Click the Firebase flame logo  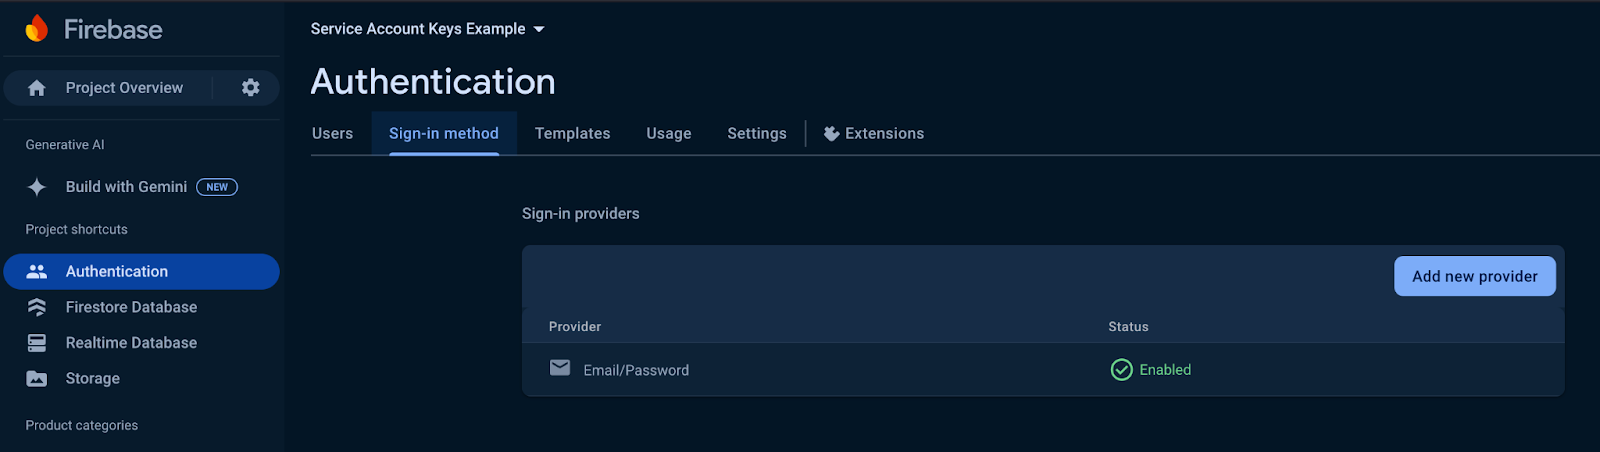click(x=37, y=29)
